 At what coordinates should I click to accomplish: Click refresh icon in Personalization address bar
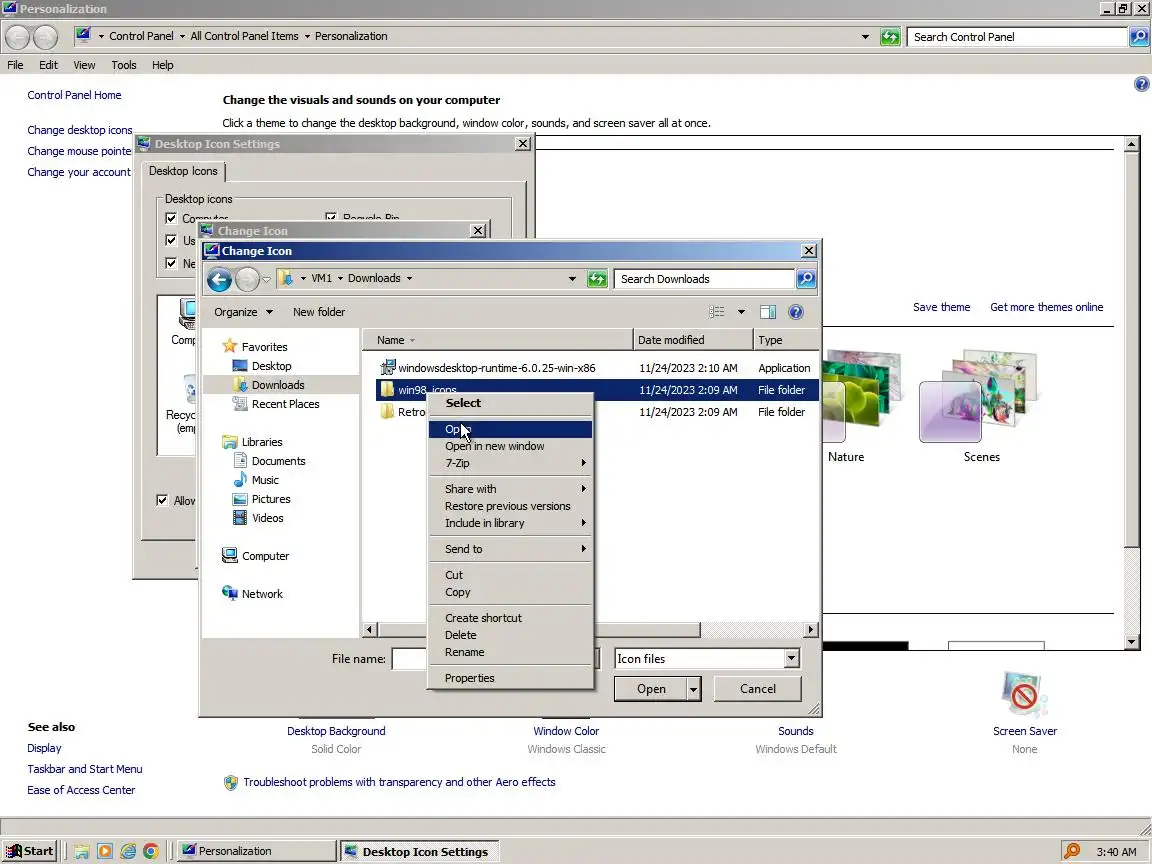click(x=890, y=37)
